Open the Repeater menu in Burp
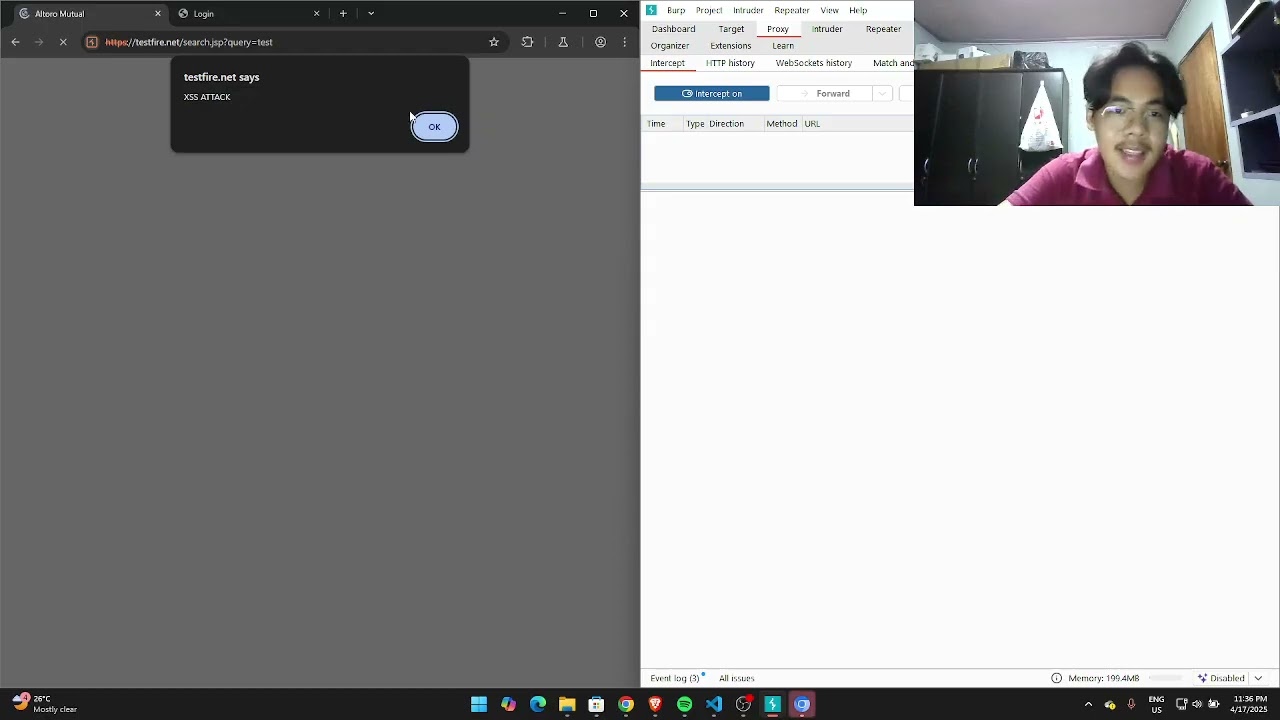 pyautogui.click(x=792, y=10)
